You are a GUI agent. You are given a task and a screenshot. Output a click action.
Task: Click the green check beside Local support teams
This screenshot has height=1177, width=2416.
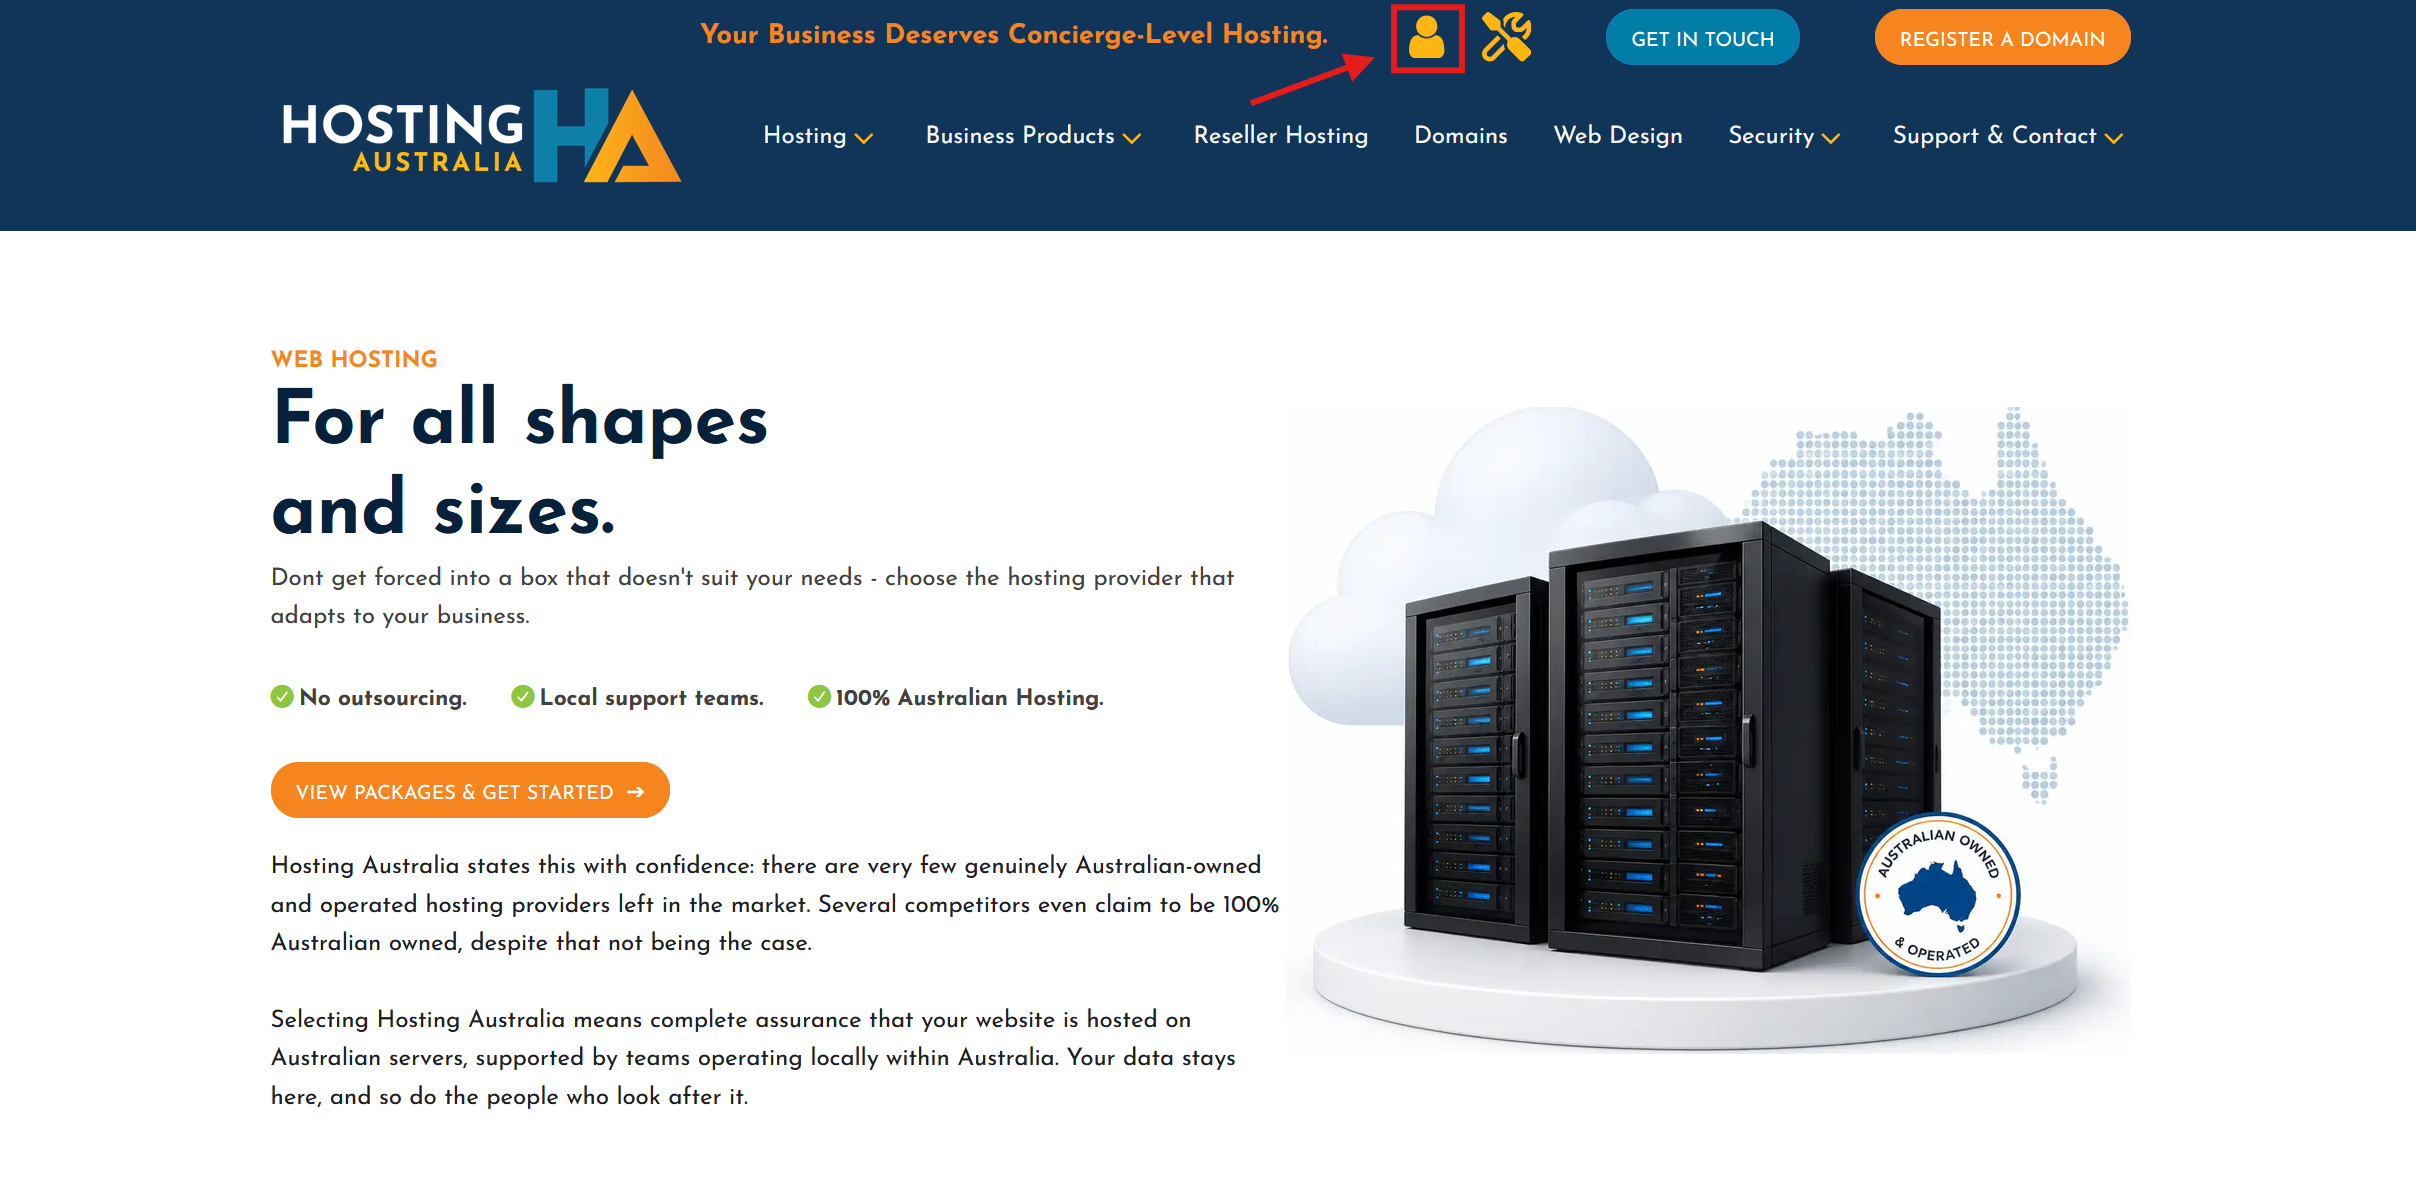(522, 696)
